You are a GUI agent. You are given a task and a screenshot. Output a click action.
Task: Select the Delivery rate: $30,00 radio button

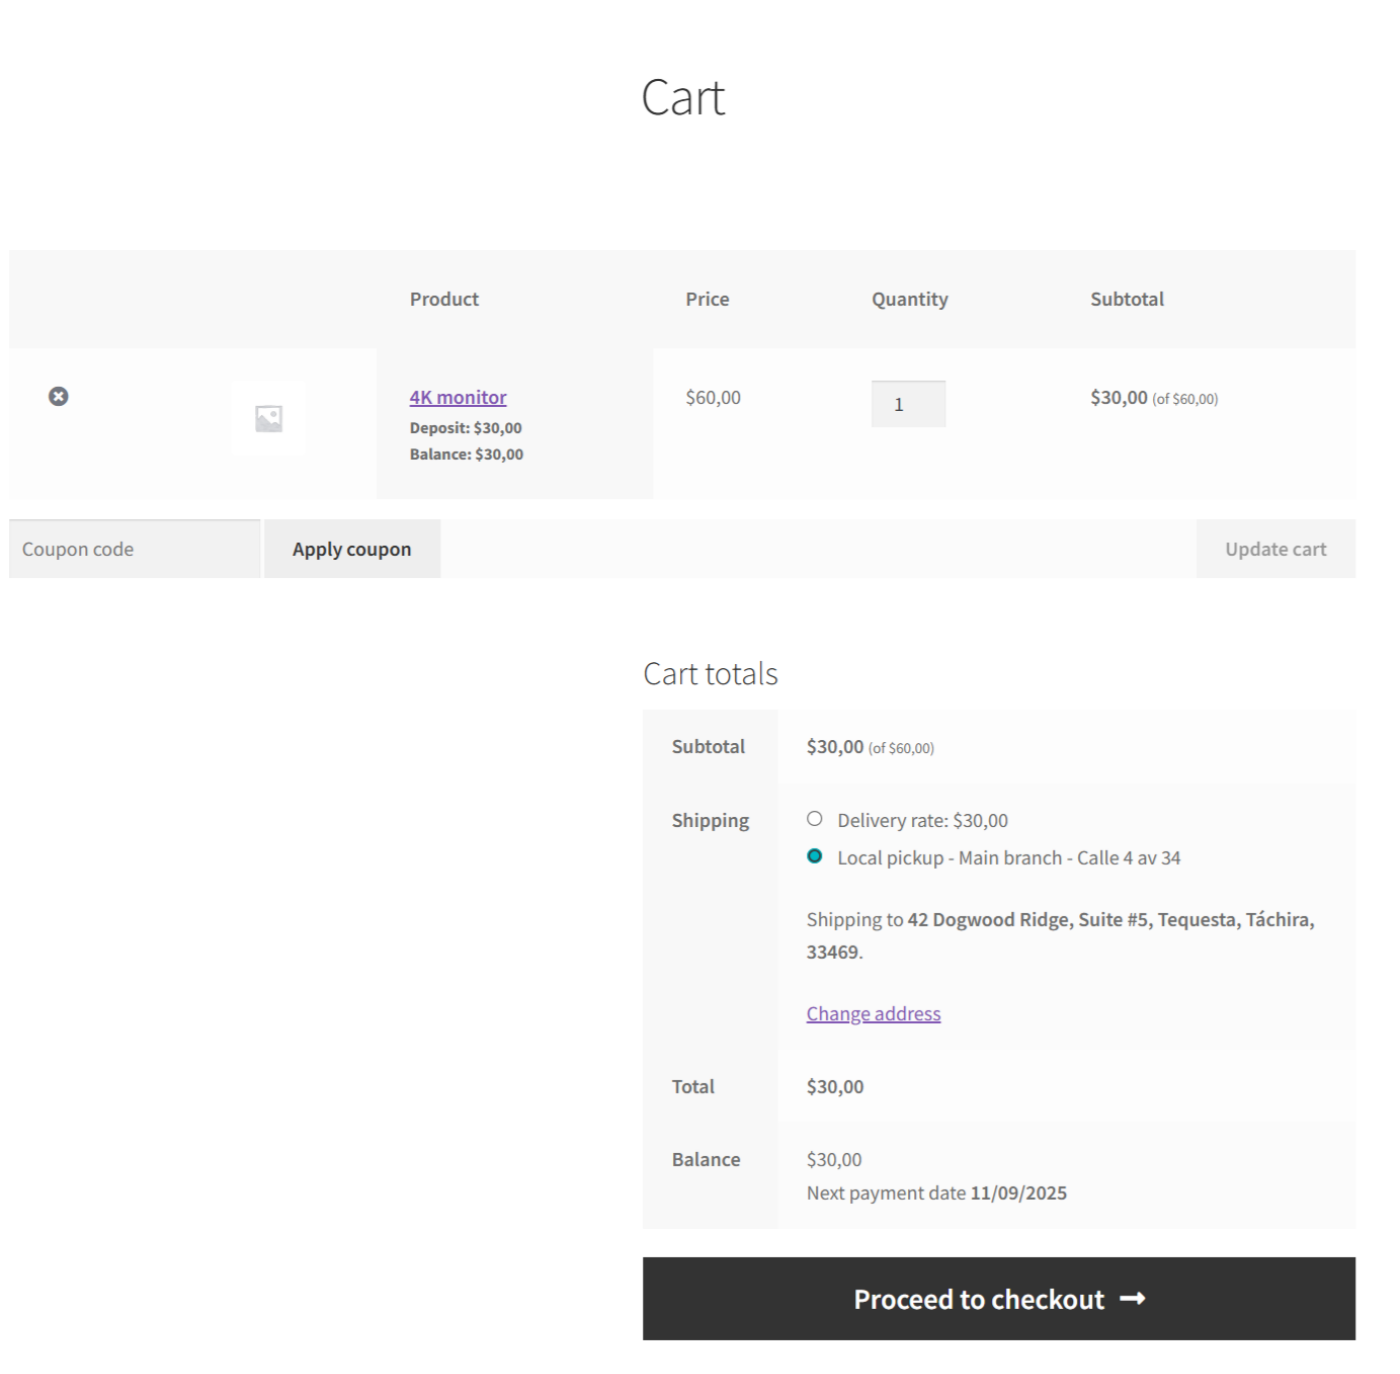[814, 819]
